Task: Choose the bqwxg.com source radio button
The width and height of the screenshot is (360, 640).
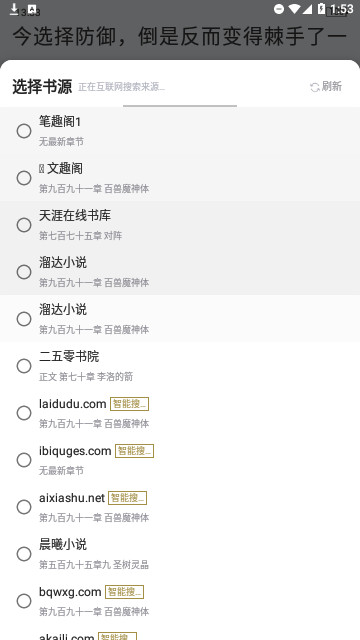Action: (x=24, y=601)
